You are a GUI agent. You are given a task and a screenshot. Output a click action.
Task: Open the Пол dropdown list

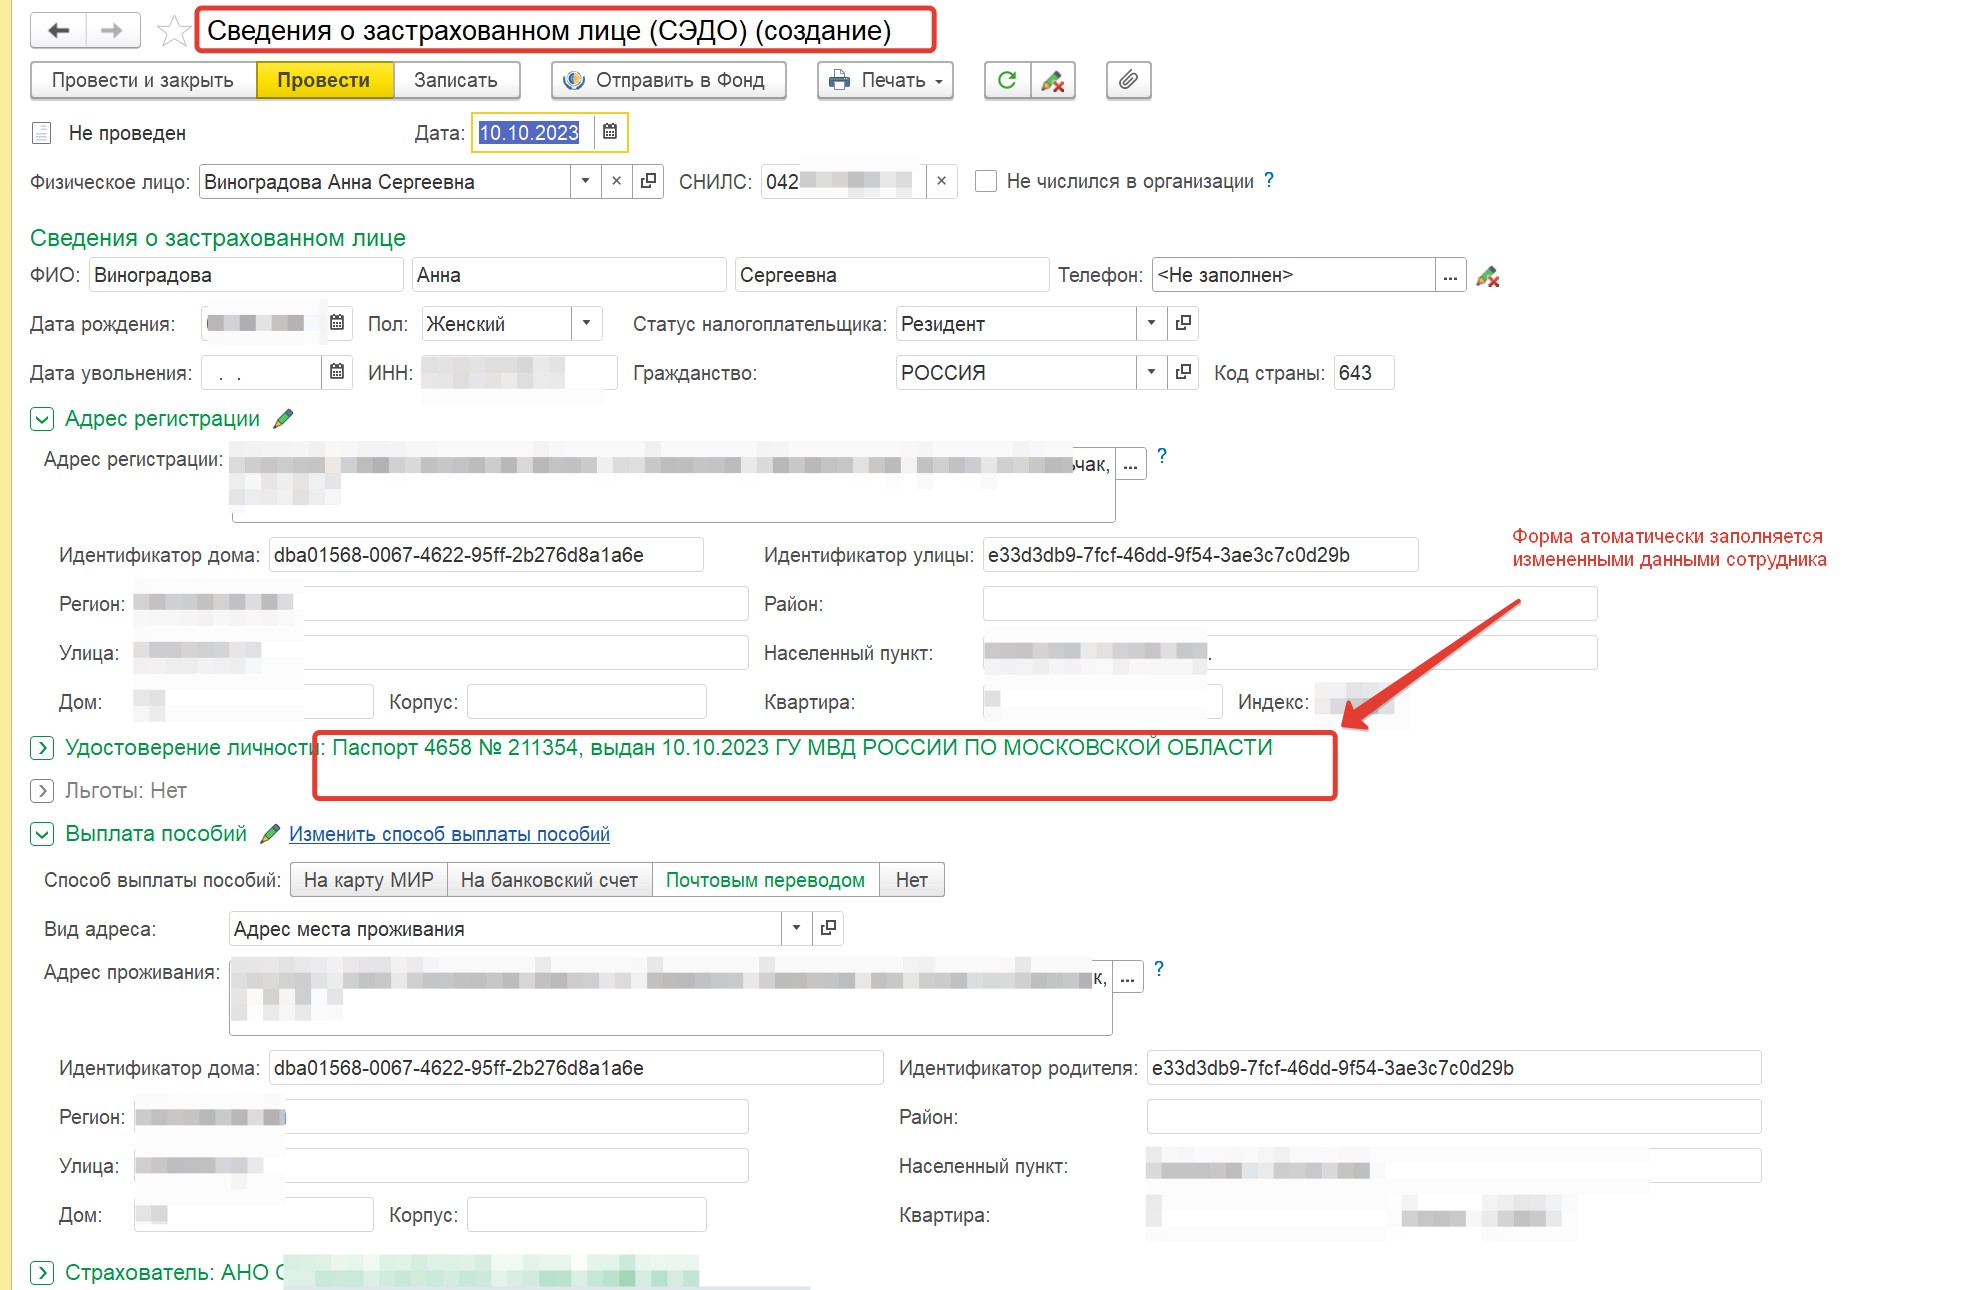[x=586, y=323]
